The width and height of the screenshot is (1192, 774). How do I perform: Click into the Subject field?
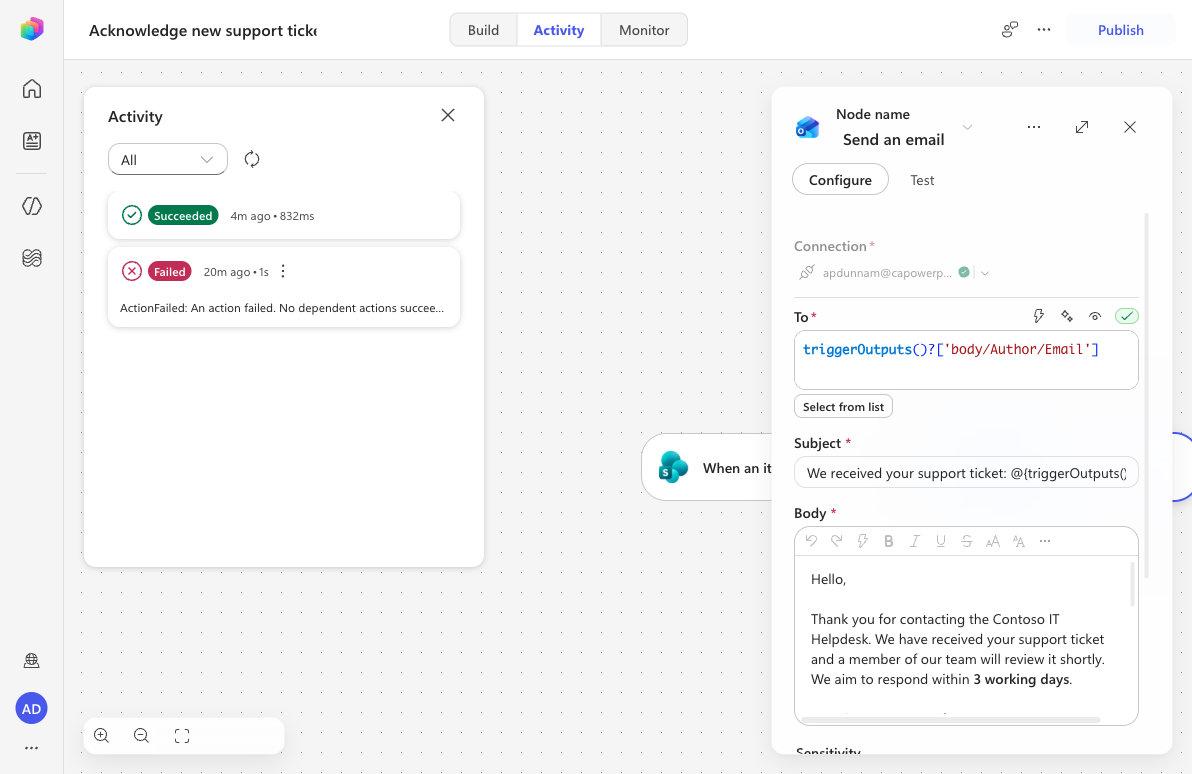click(965, 472)
